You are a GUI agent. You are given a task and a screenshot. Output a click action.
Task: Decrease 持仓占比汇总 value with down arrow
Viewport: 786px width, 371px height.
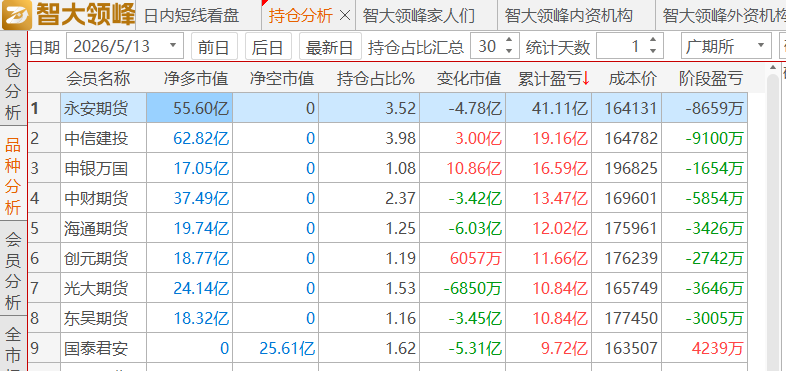(x=509, y=52)
